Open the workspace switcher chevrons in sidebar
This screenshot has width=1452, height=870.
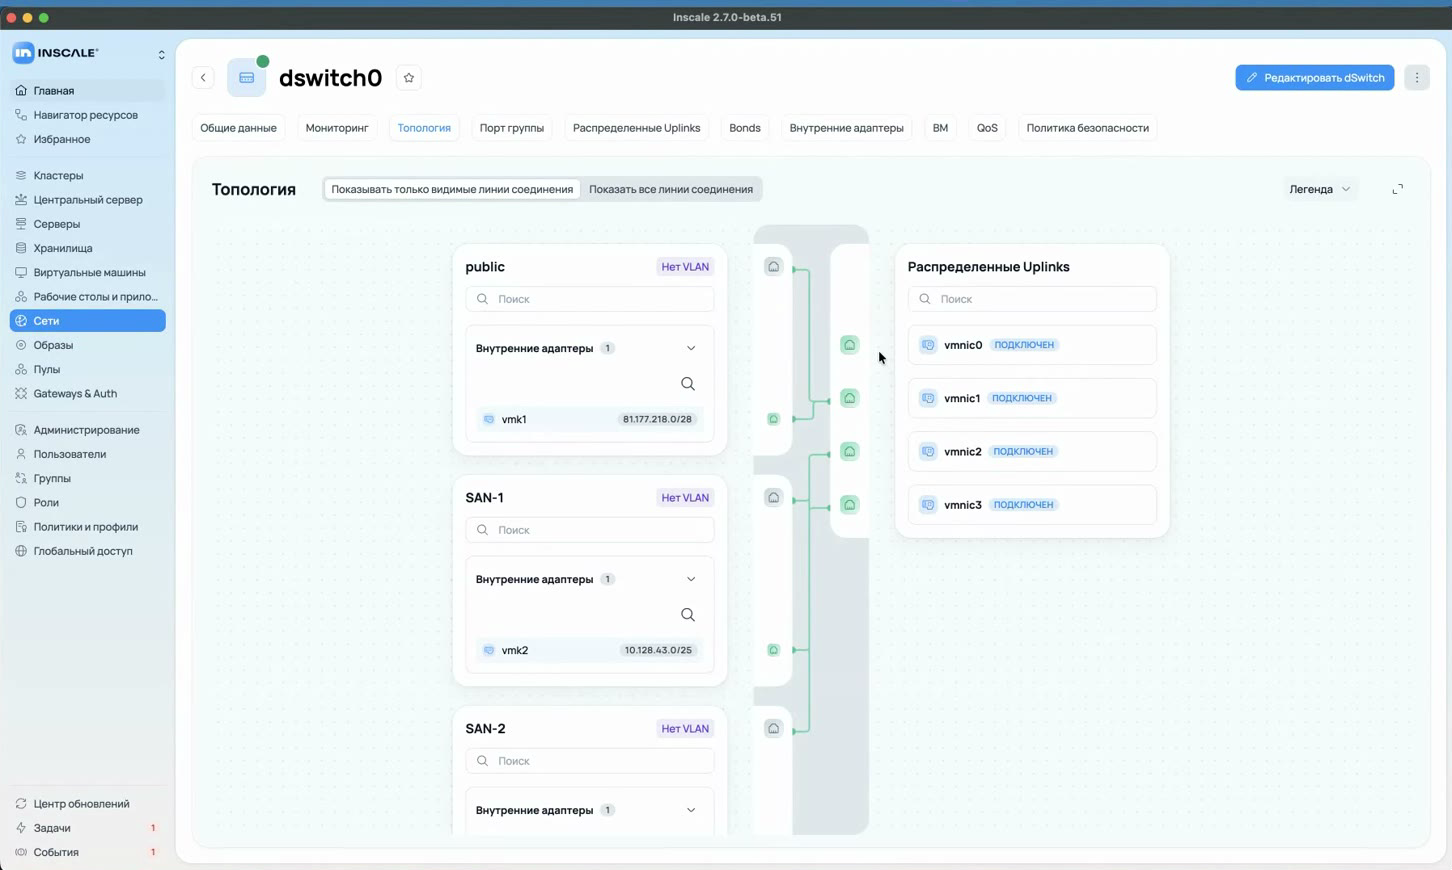click(161, 54)
